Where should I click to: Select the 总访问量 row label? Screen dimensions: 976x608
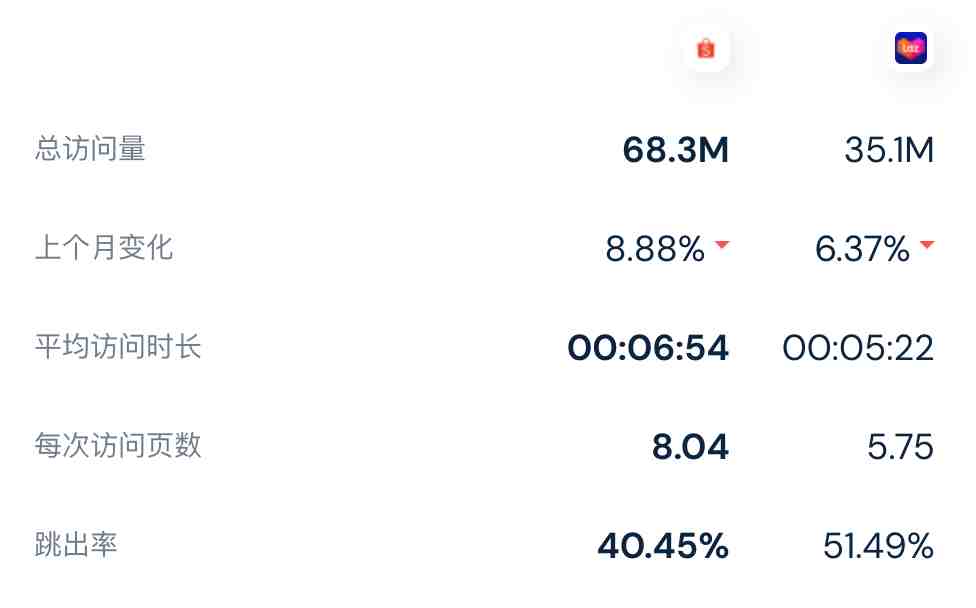[90, 149]
